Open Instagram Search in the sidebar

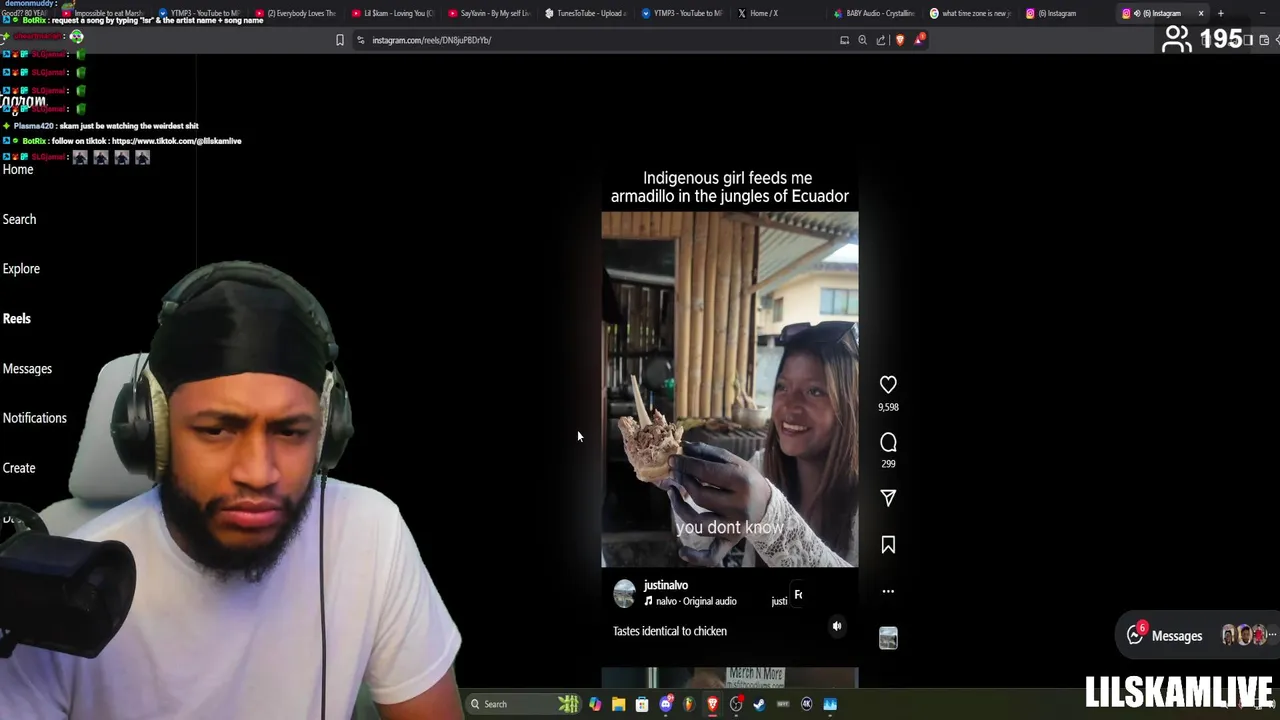pos(19,219)
